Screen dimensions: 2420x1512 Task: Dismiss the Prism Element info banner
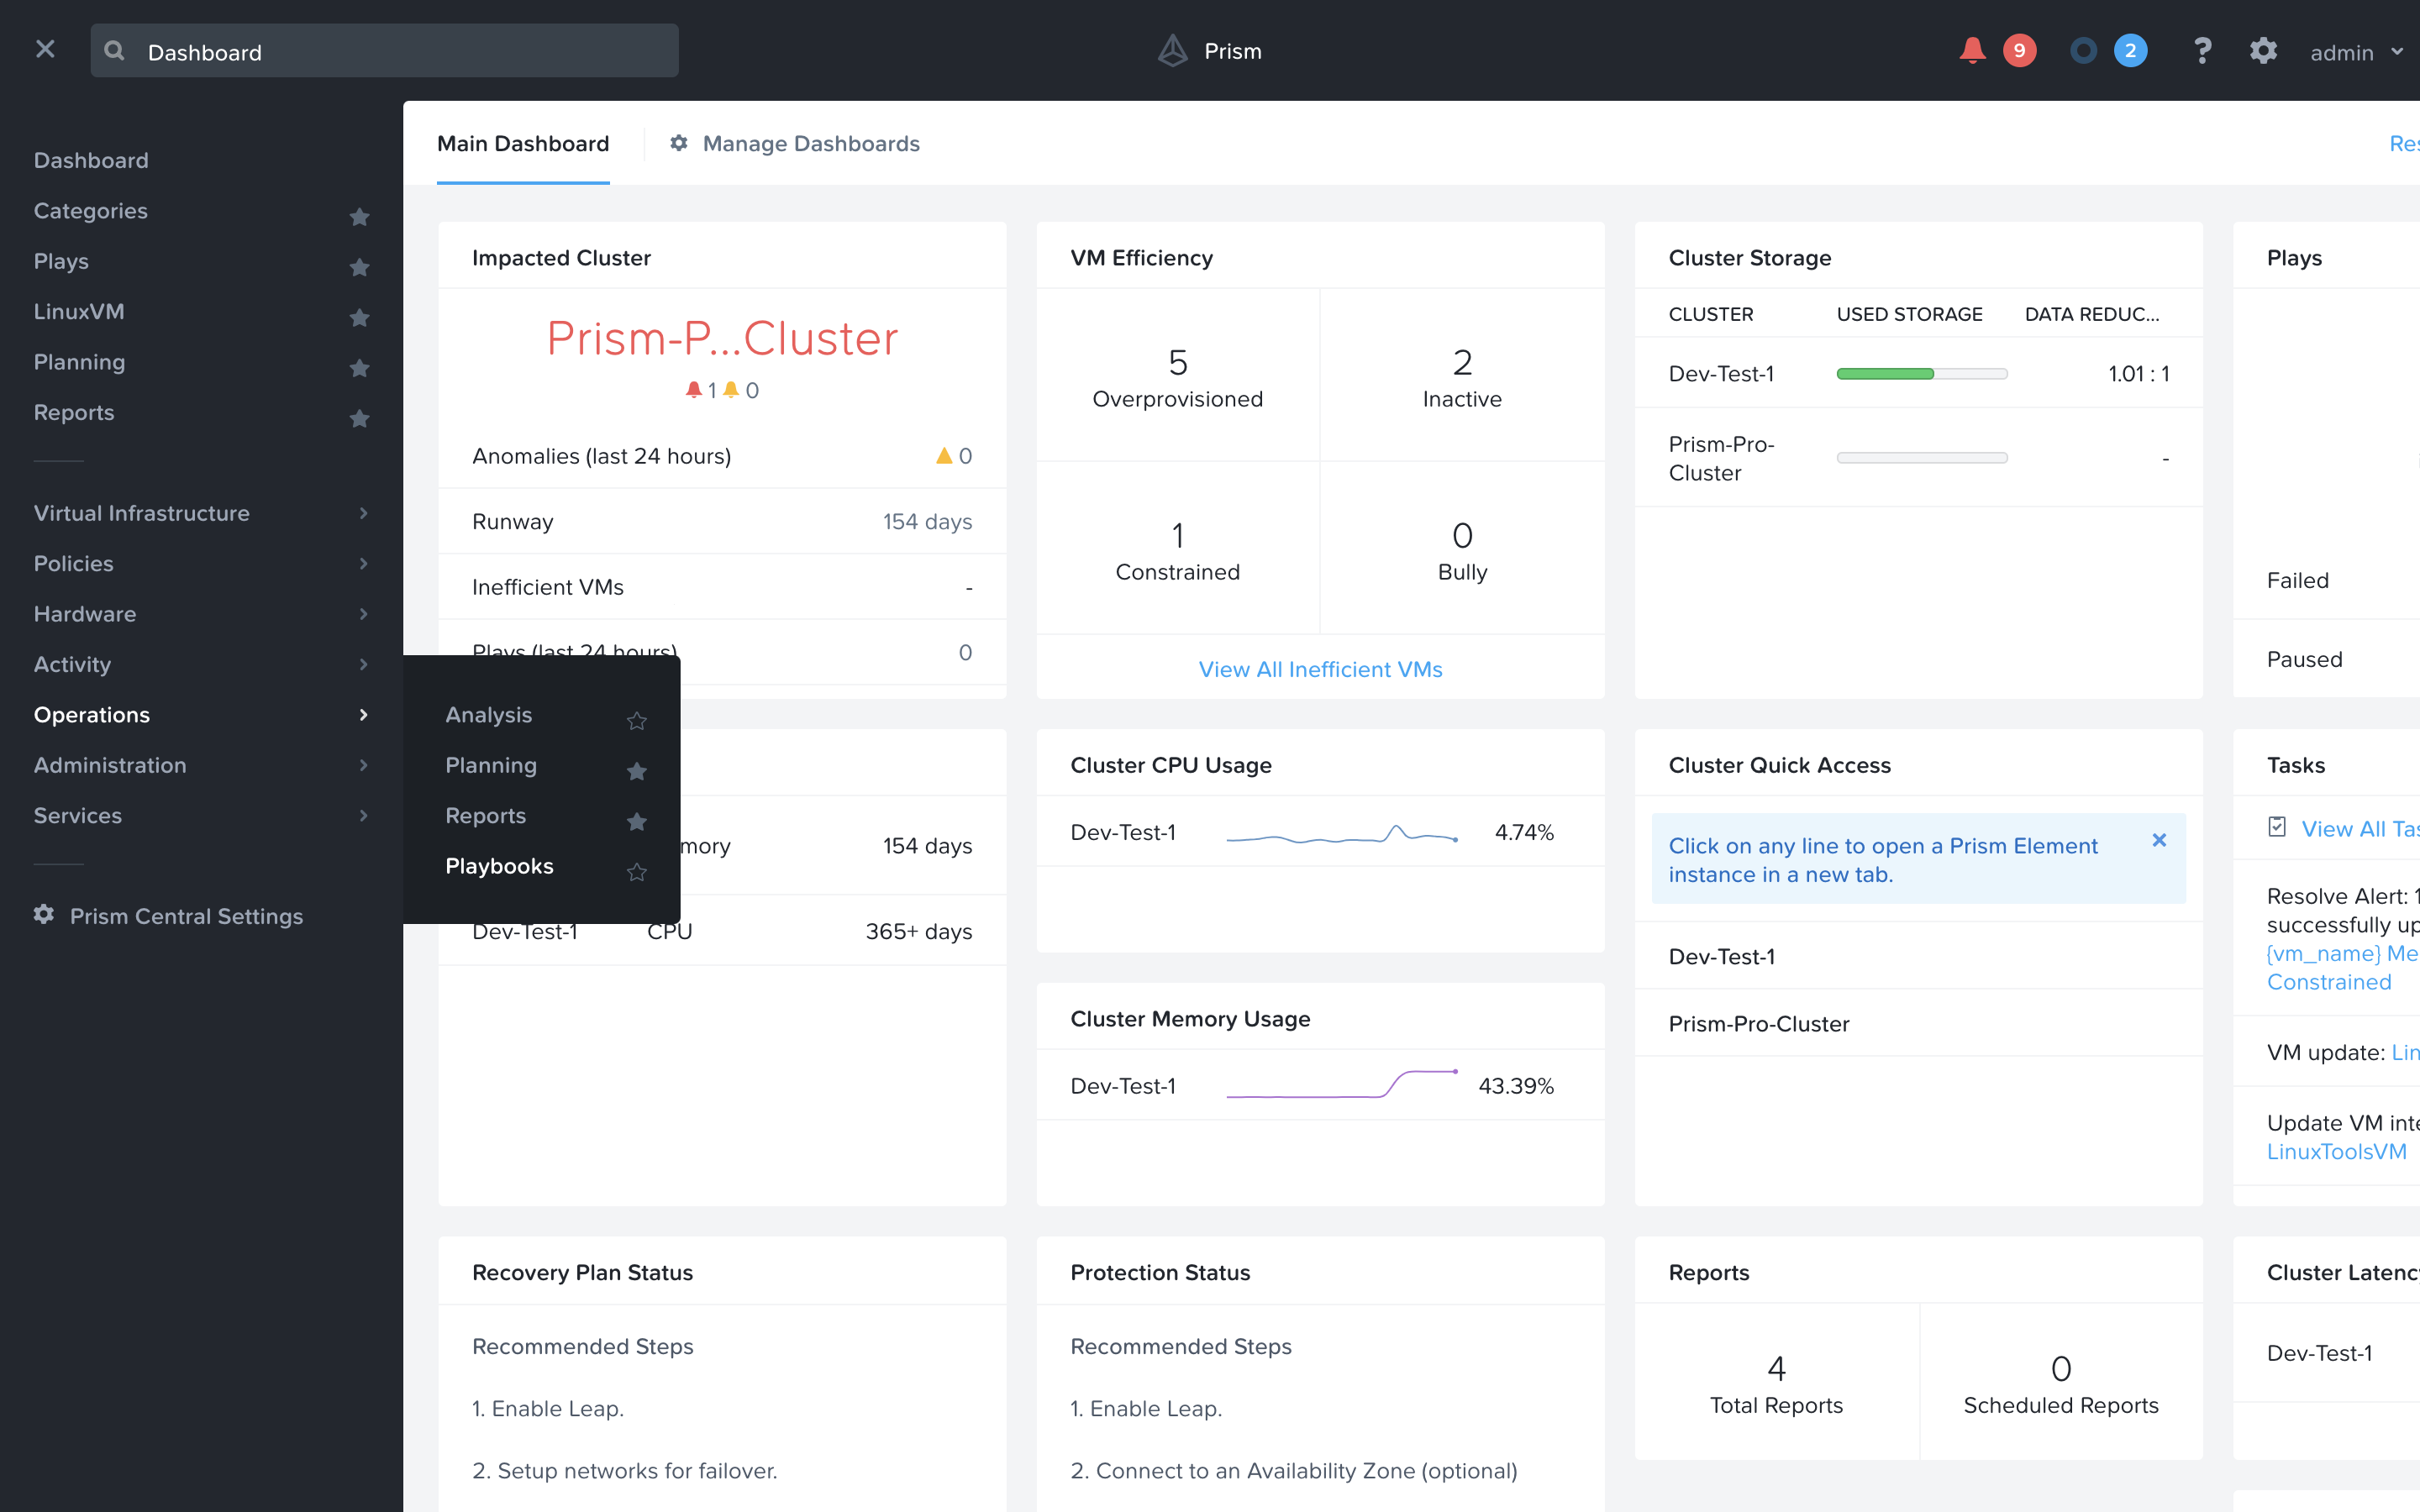coord(2159,840)
